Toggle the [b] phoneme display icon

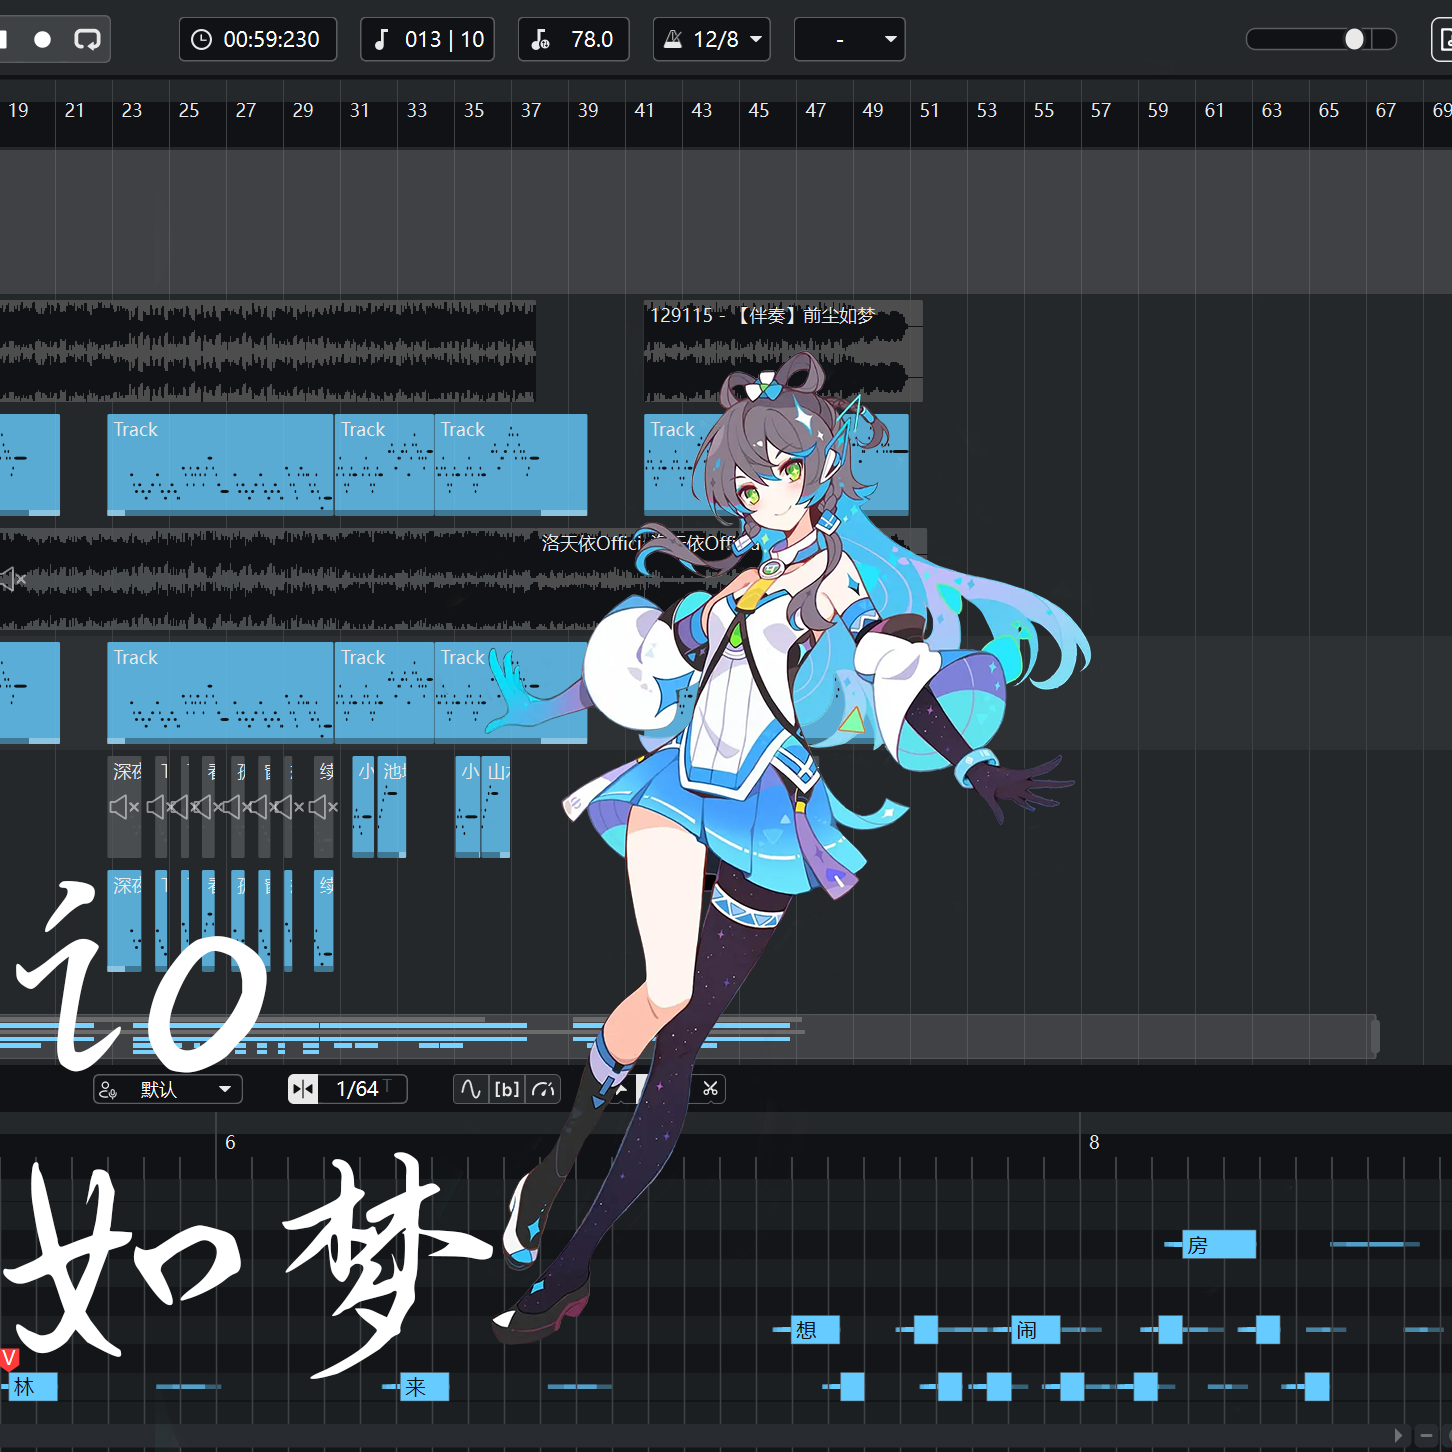[x=507, y=1089]
